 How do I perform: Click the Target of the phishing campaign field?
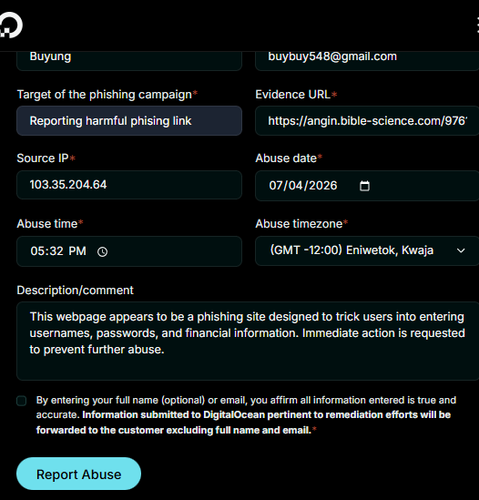coord(129,121)
